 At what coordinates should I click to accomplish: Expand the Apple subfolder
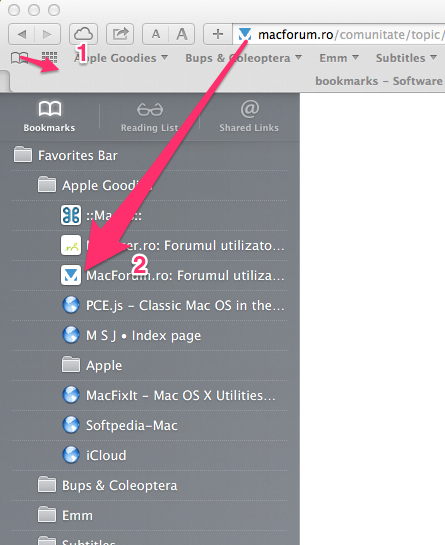[x=149, y=365]
